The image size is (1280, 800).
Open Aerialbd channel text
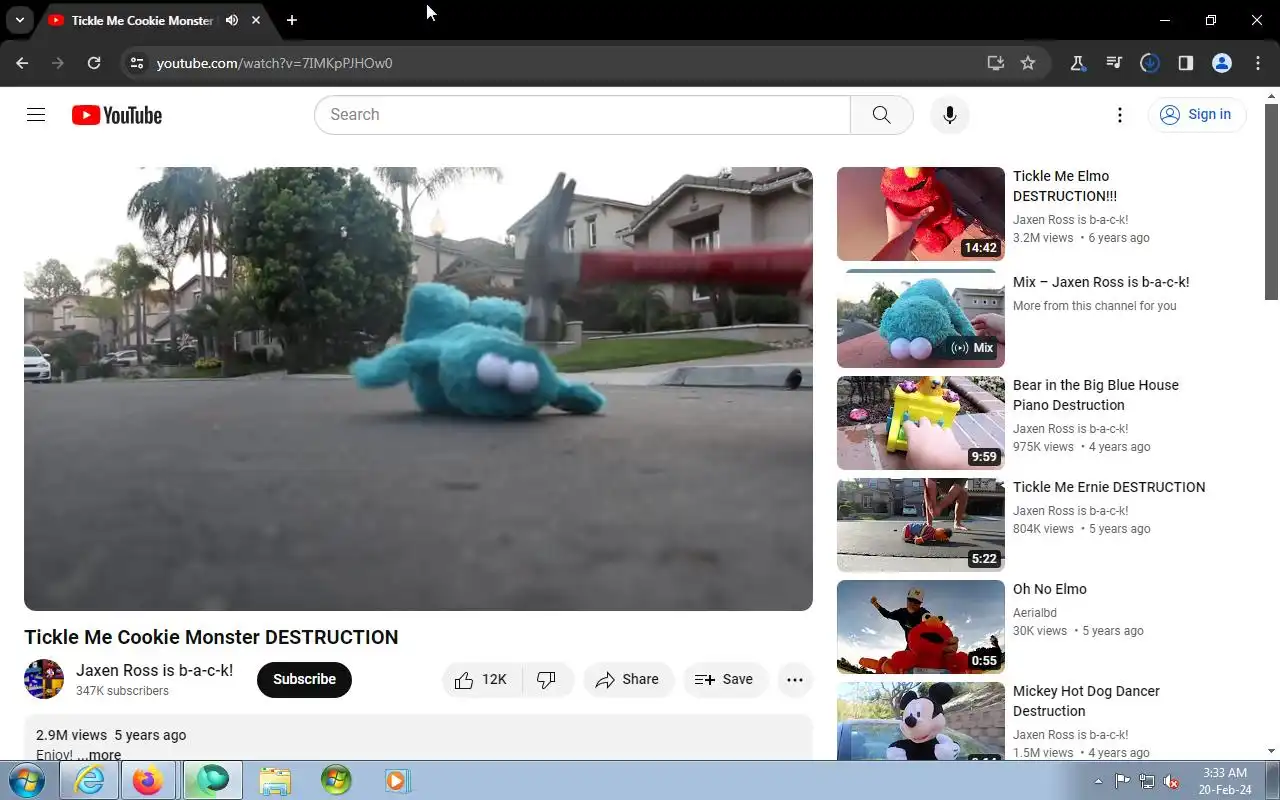tap(1035, 613)
